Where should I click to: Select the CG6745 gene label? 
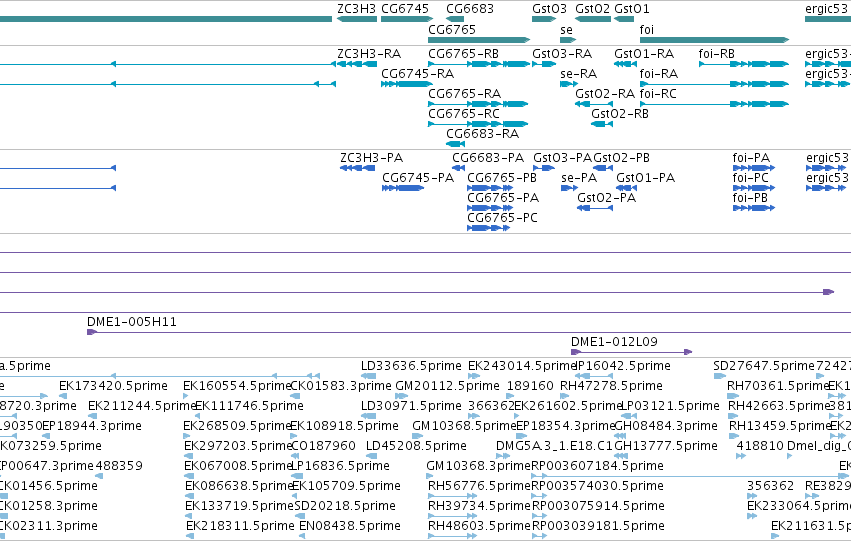coord(405,9)
